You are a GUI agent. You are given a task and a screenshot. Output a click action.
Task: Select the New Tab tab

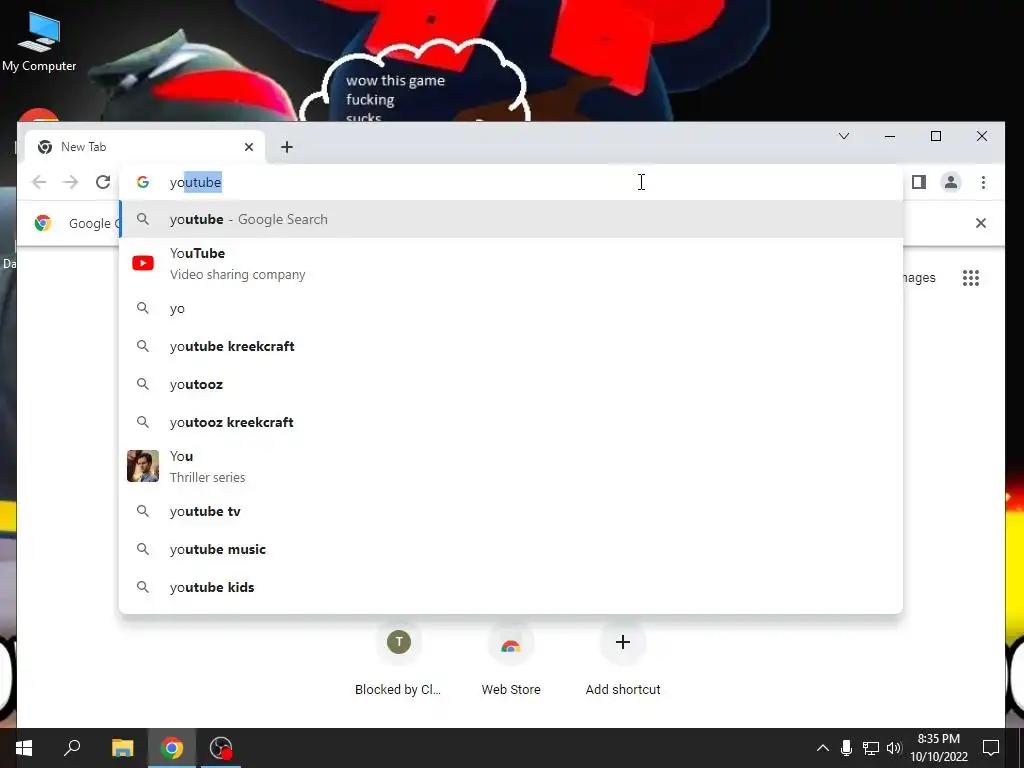144,147
